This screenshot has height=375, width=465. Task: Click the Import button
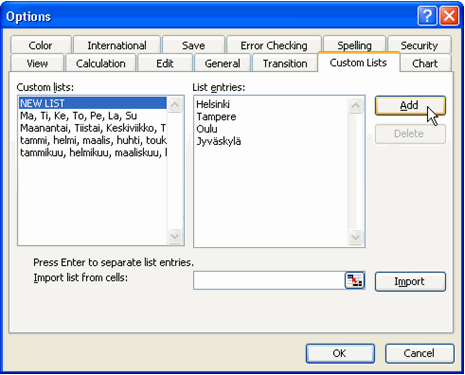(410, 281)
